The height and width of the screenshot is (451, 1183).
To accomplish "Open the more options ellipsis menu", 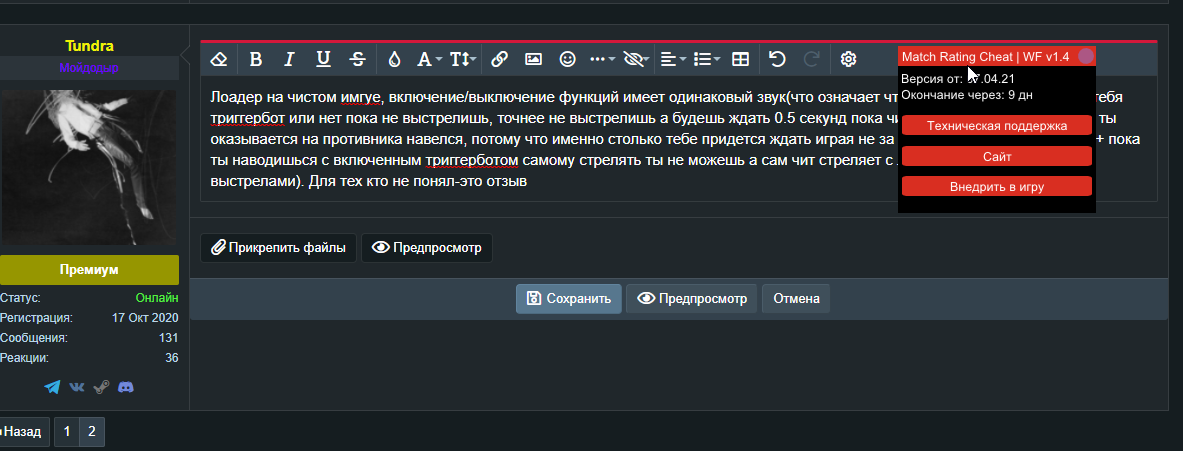I will [x=602, y=59].
